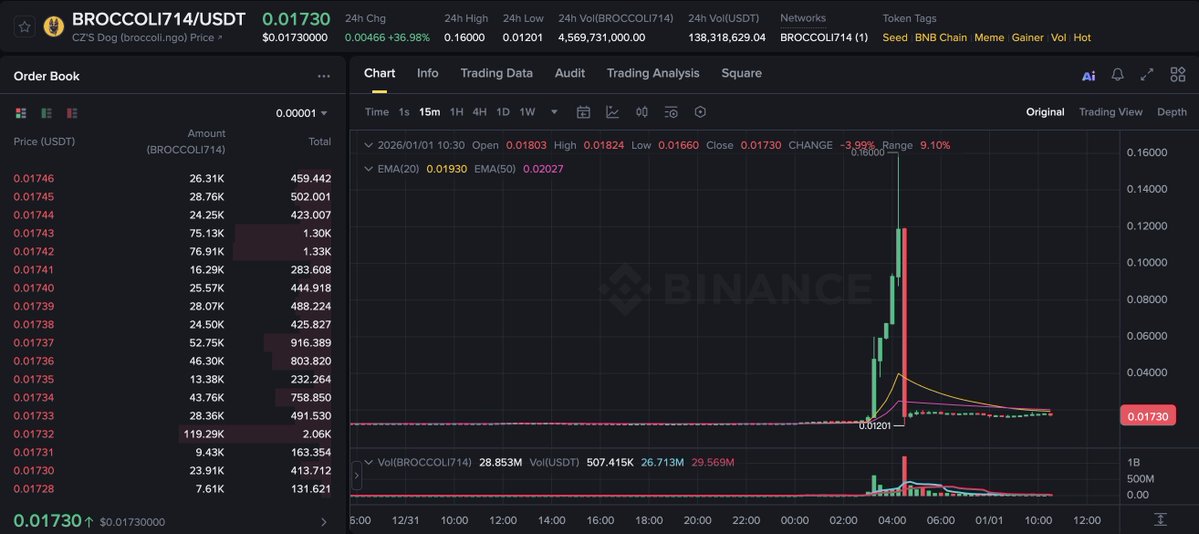Open the 0.00001 price precision dropdown
1199x534 pixels.
(x=302, y=113)
